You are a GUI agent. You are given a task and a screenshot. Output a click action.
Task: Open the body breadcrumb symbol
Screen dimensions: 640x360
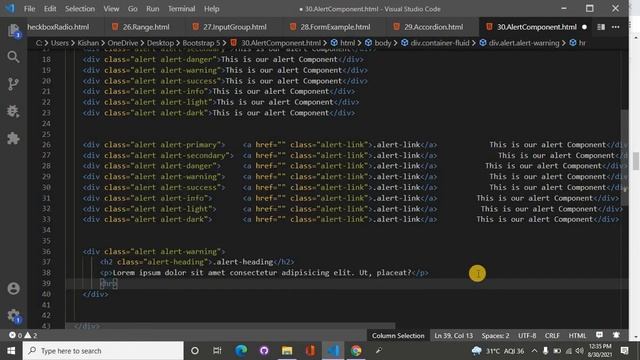coord(378,43)
